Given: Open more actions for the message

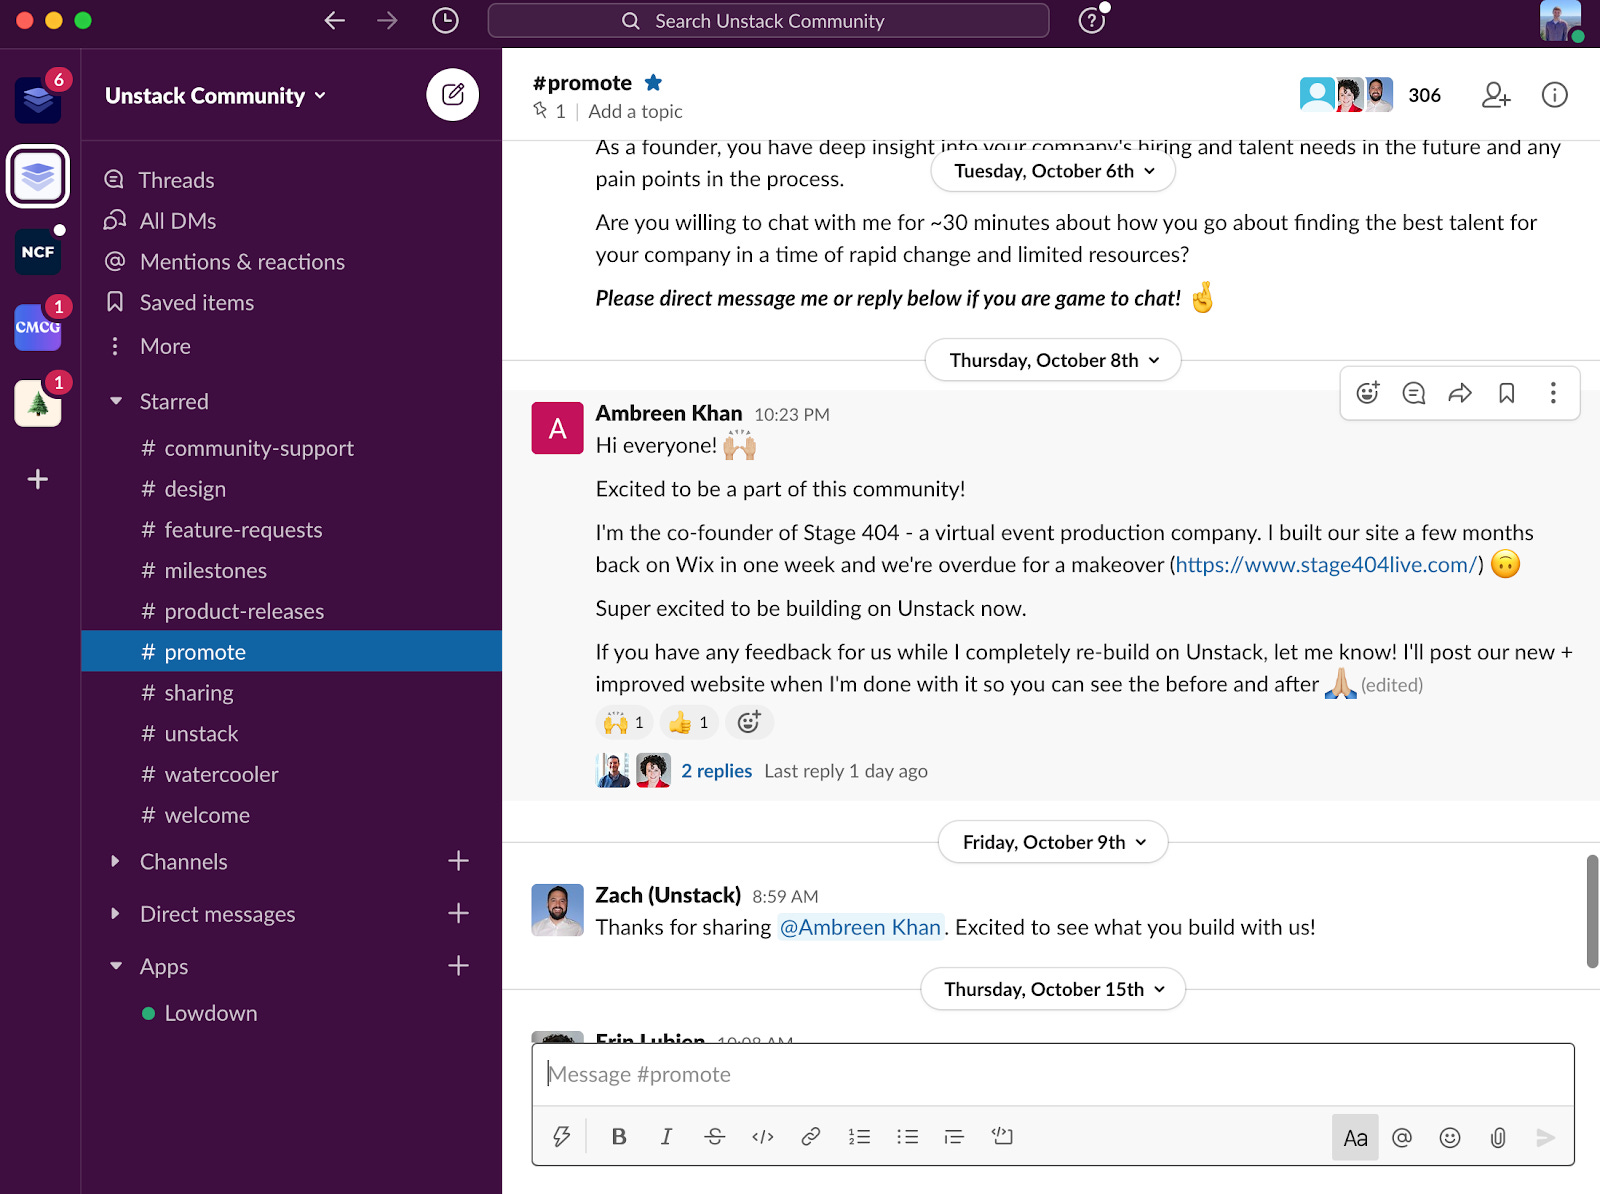Looking at the screenshot, I should 1553,393.
